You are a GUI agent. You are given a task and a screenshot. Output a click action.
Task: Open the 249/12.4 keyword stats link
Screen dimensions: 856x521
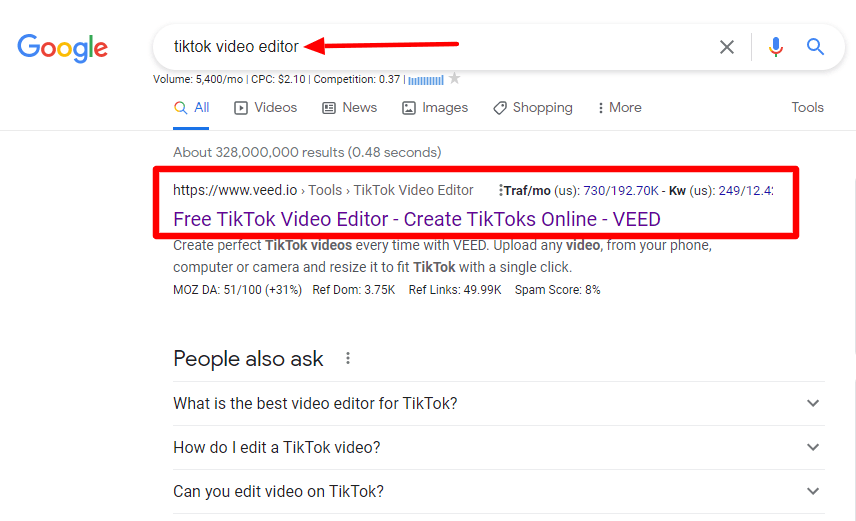click(x=746, y=191)
